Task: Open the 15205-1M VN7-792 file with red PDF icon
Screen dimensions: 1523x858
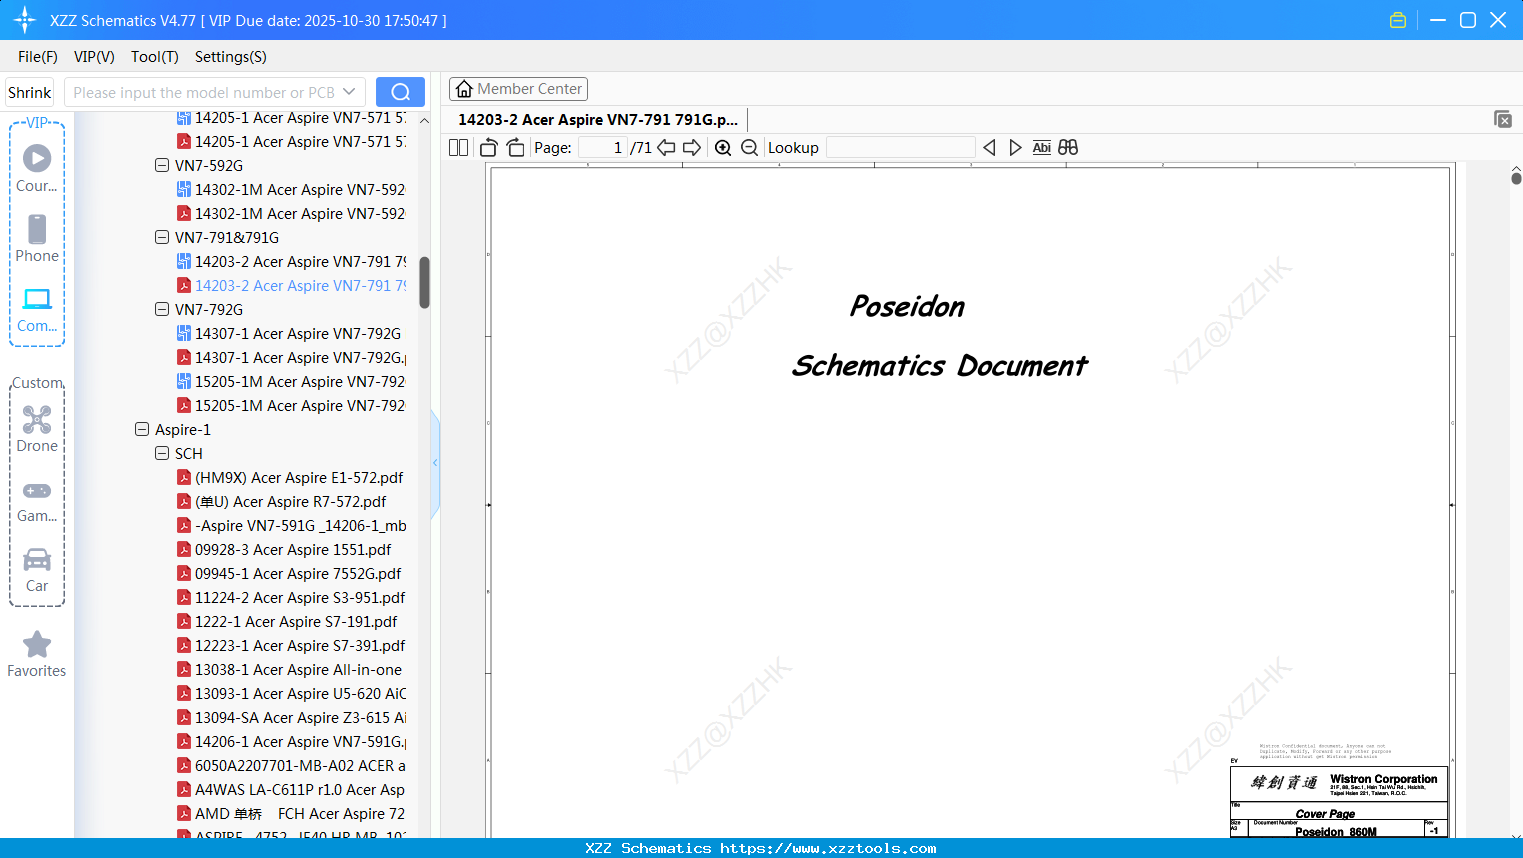Action: click(291, 405)
